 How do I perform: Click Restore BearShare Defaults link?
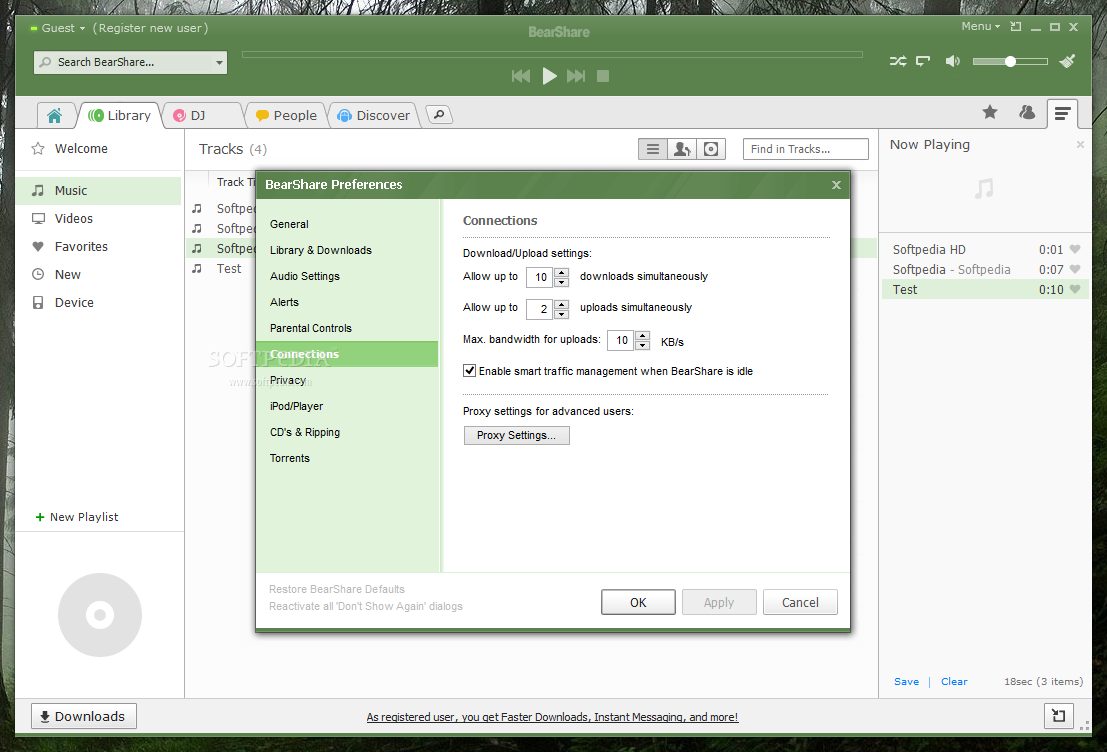[337, 589]
